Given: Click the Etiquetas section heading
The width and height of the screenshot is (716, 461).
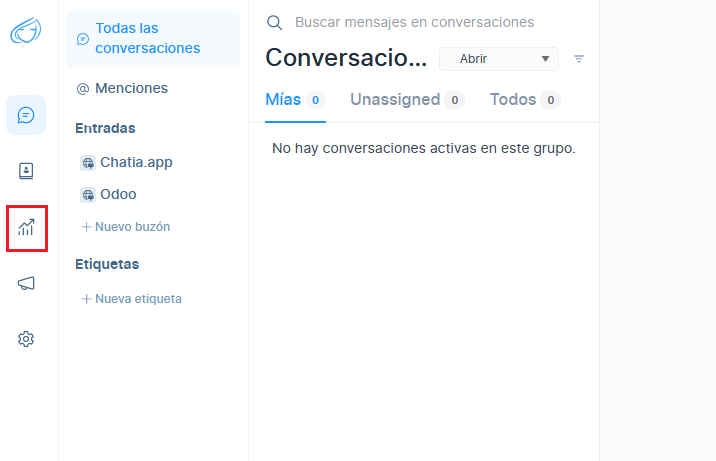Looking at the screenshot, I should (107, 264).
